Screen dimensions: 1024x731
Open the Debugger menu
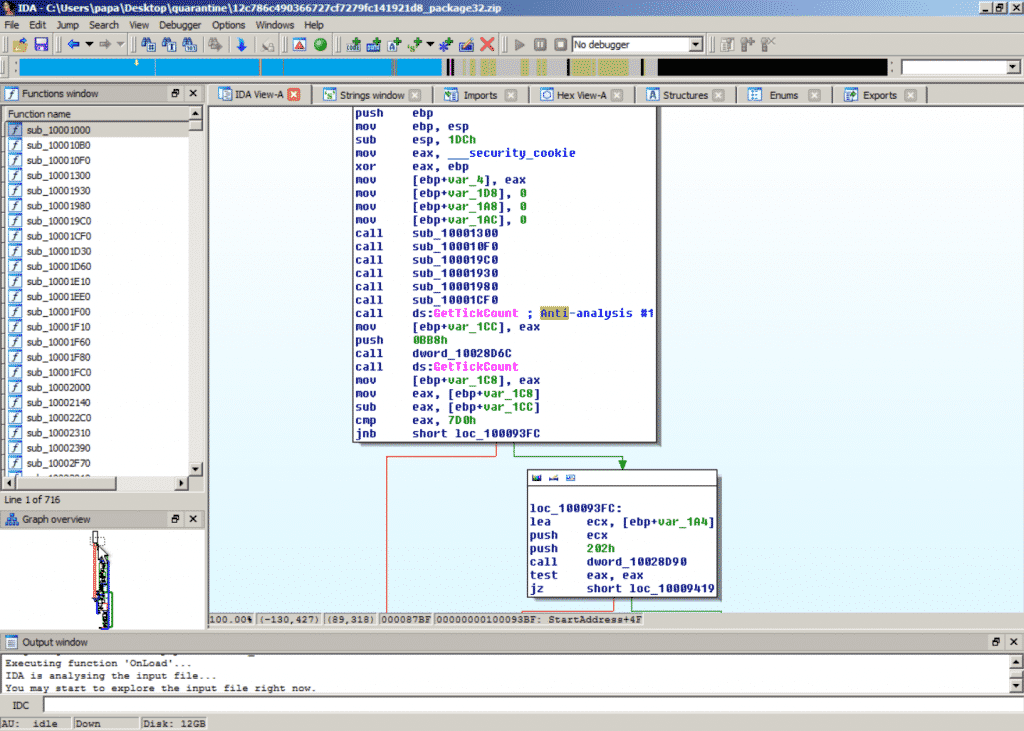180,25
